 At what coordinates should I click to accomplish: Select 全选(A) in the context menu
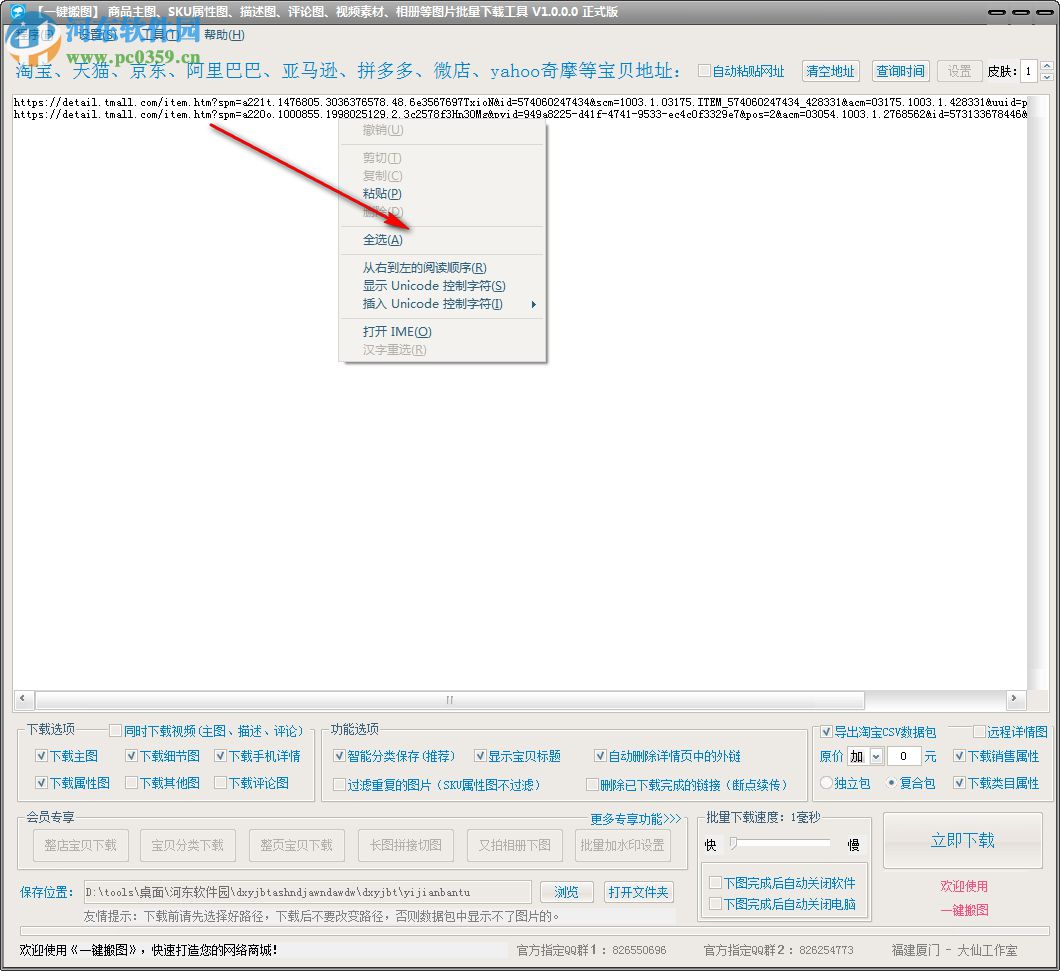tap(381, 240)
